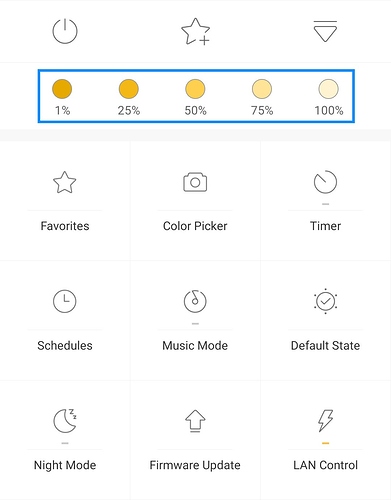This screenshot has height=500, width=391.
Task: Add to favorites with star-plus icon
Action: point(196,31)
